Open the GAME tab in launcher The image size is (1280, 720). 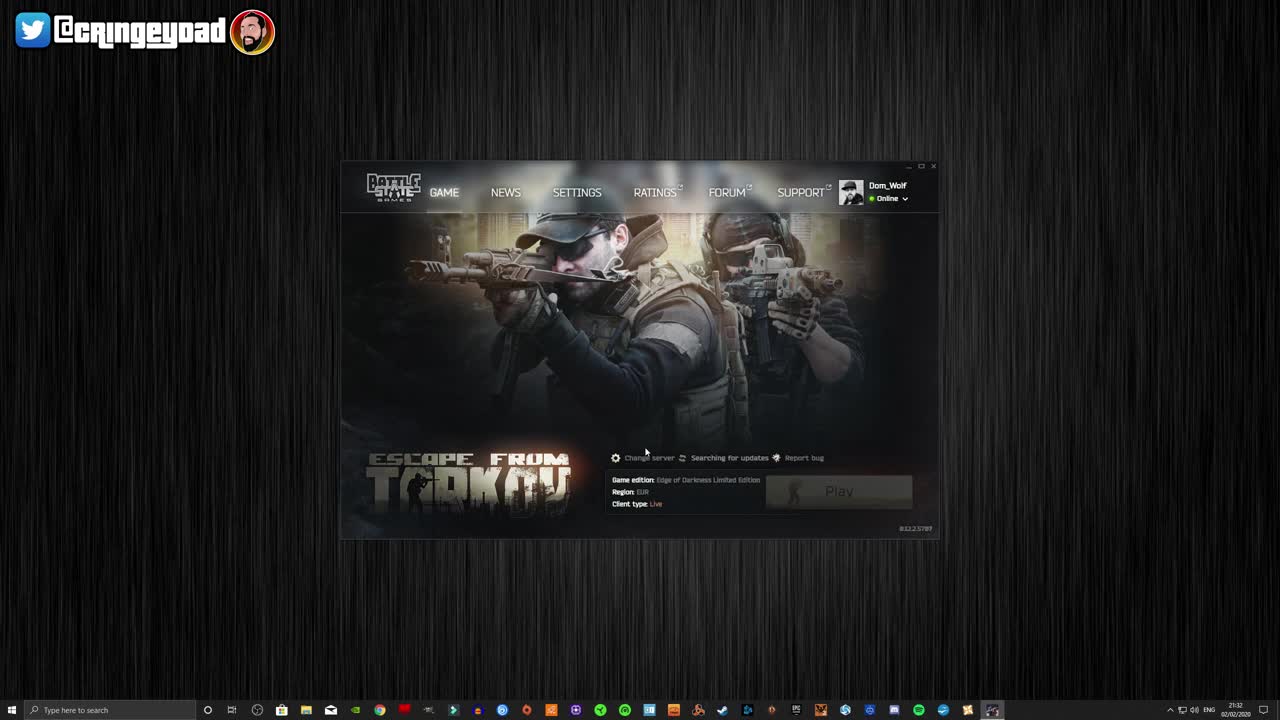click(x=444, y=192)
